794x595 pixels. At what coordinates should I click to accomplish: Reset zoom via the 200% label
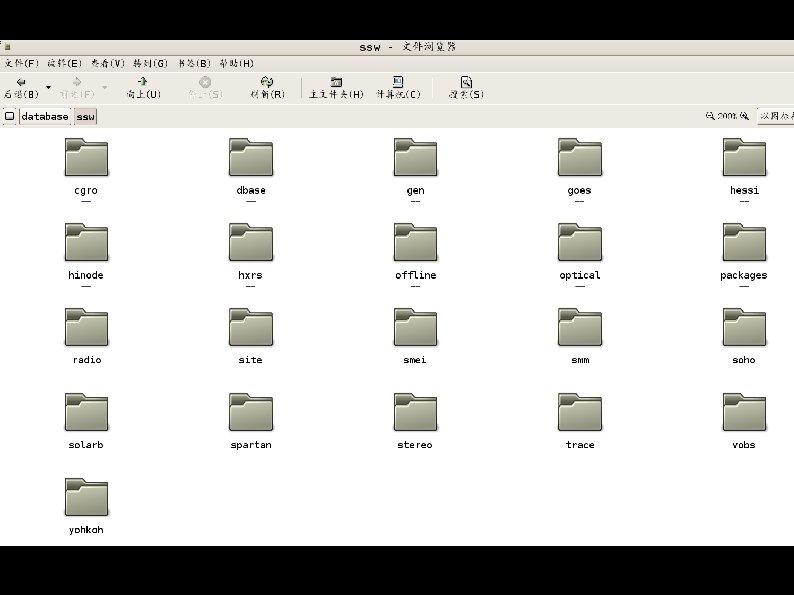[727, 116]
